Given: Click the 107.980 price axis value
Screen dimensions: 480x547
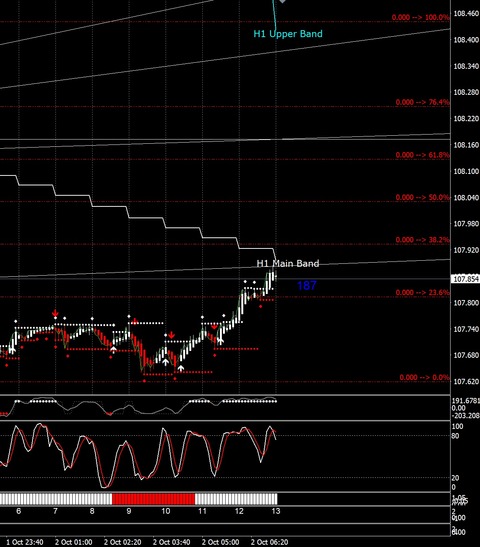Looking at the screenshot, I should 466,224.
